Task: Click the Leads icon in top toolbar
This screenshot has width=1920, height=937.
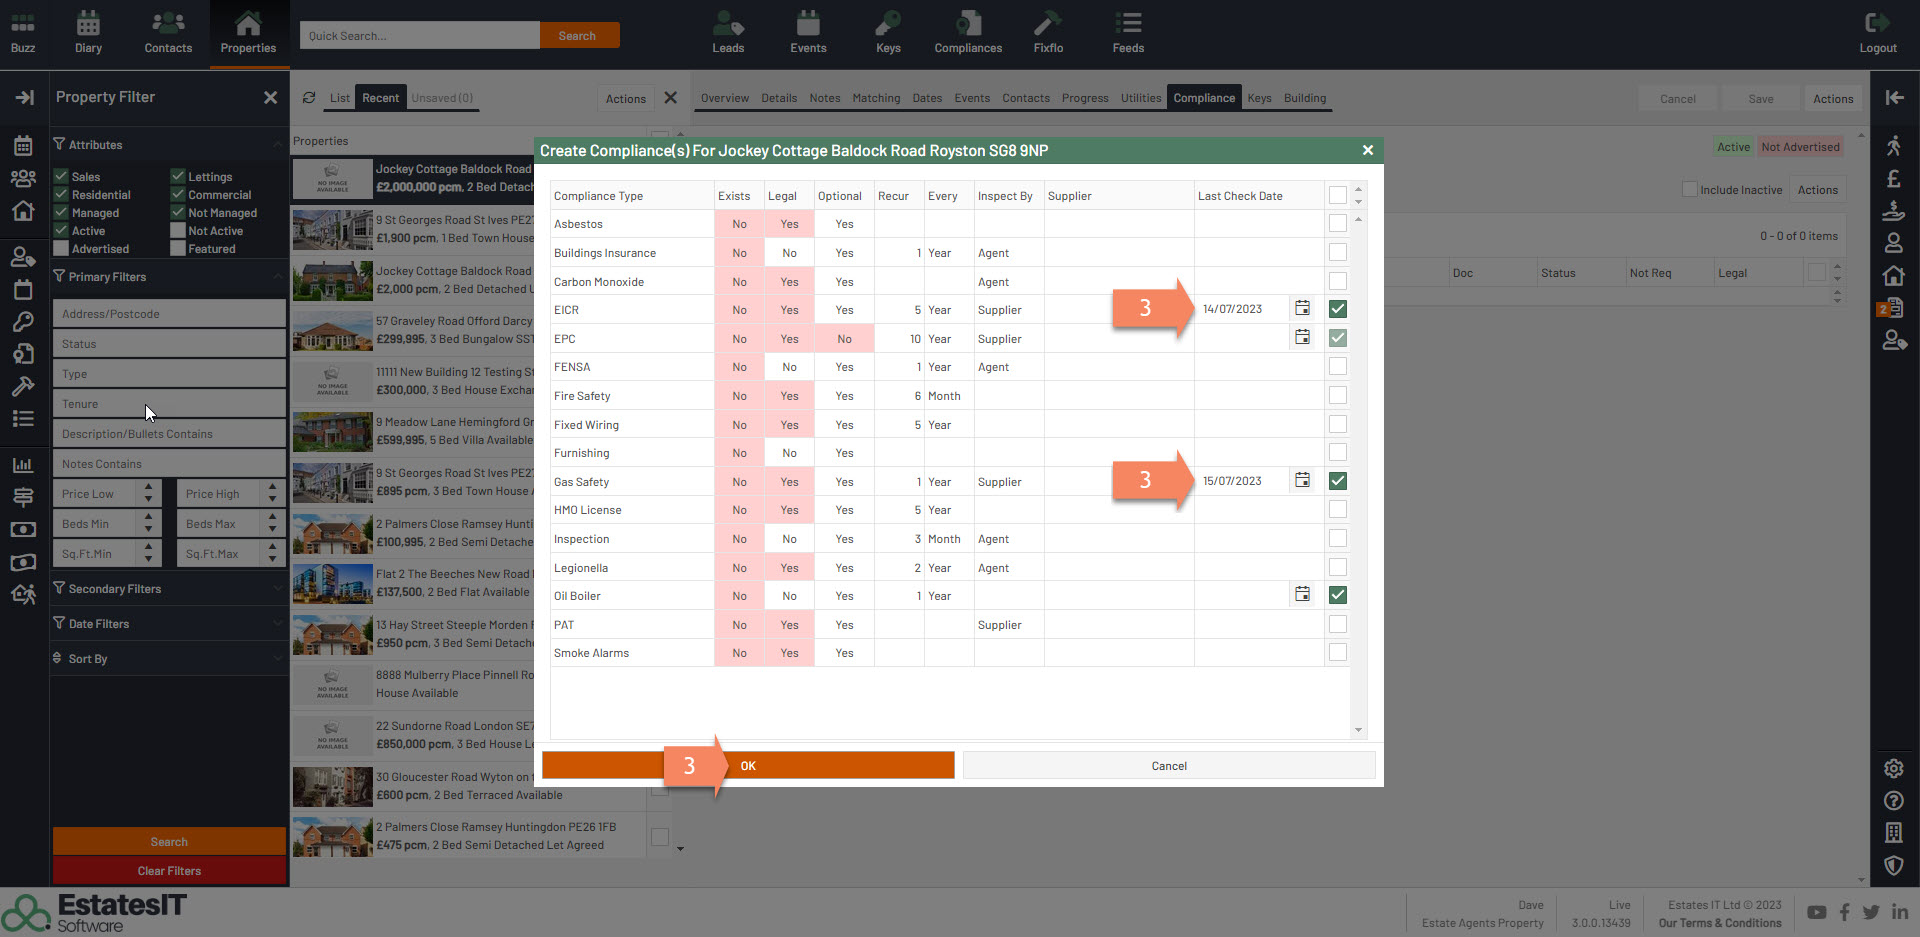Action: coord(728,24)
